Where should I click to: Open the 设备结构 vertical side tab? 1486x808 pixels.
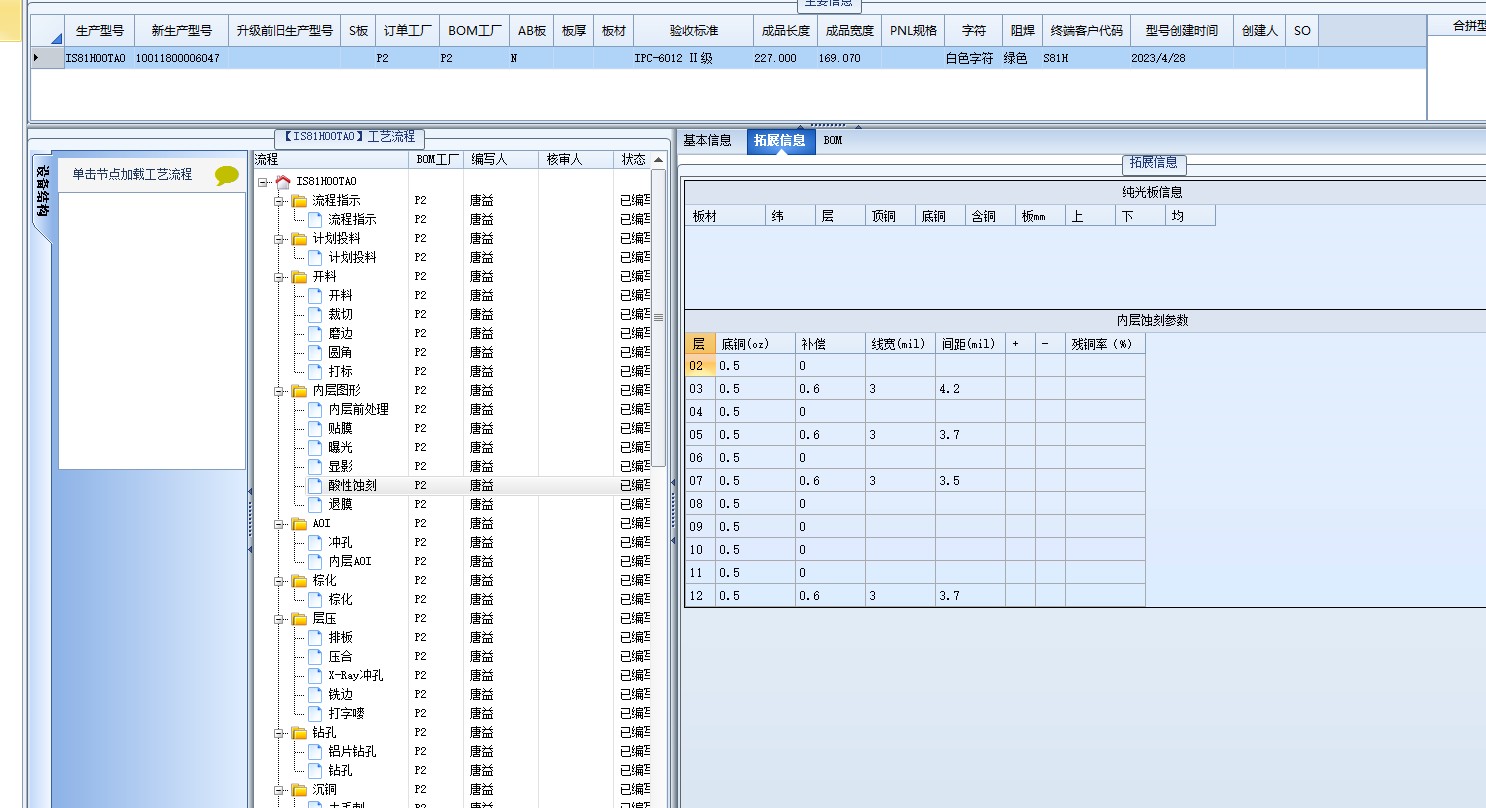pos(42,192)
